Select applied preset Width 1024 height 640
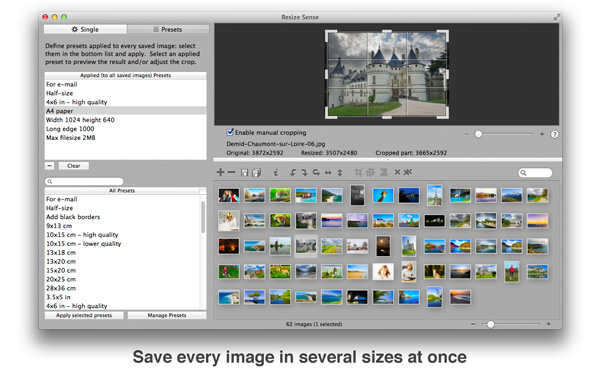 (126, 120)
